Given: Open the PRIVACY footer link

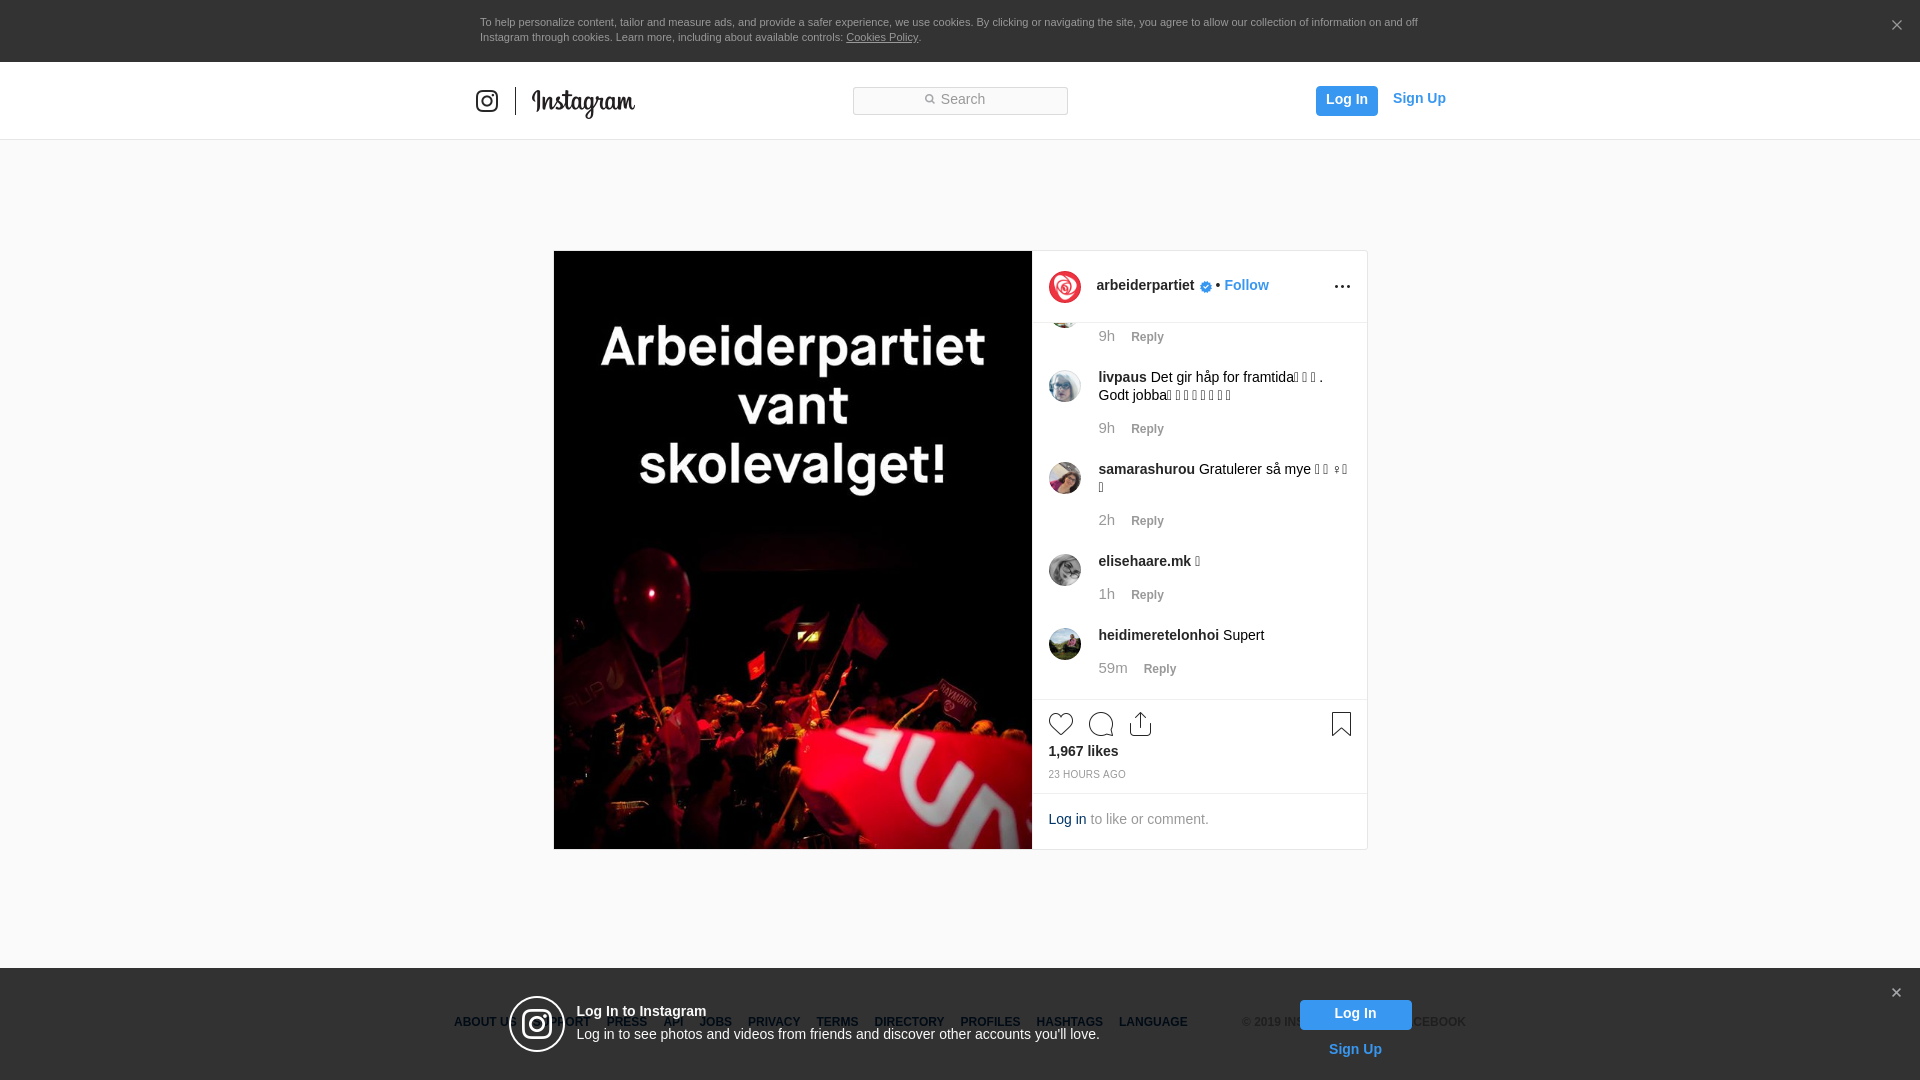Looking at the screenshot, I should coord(774,1022).
